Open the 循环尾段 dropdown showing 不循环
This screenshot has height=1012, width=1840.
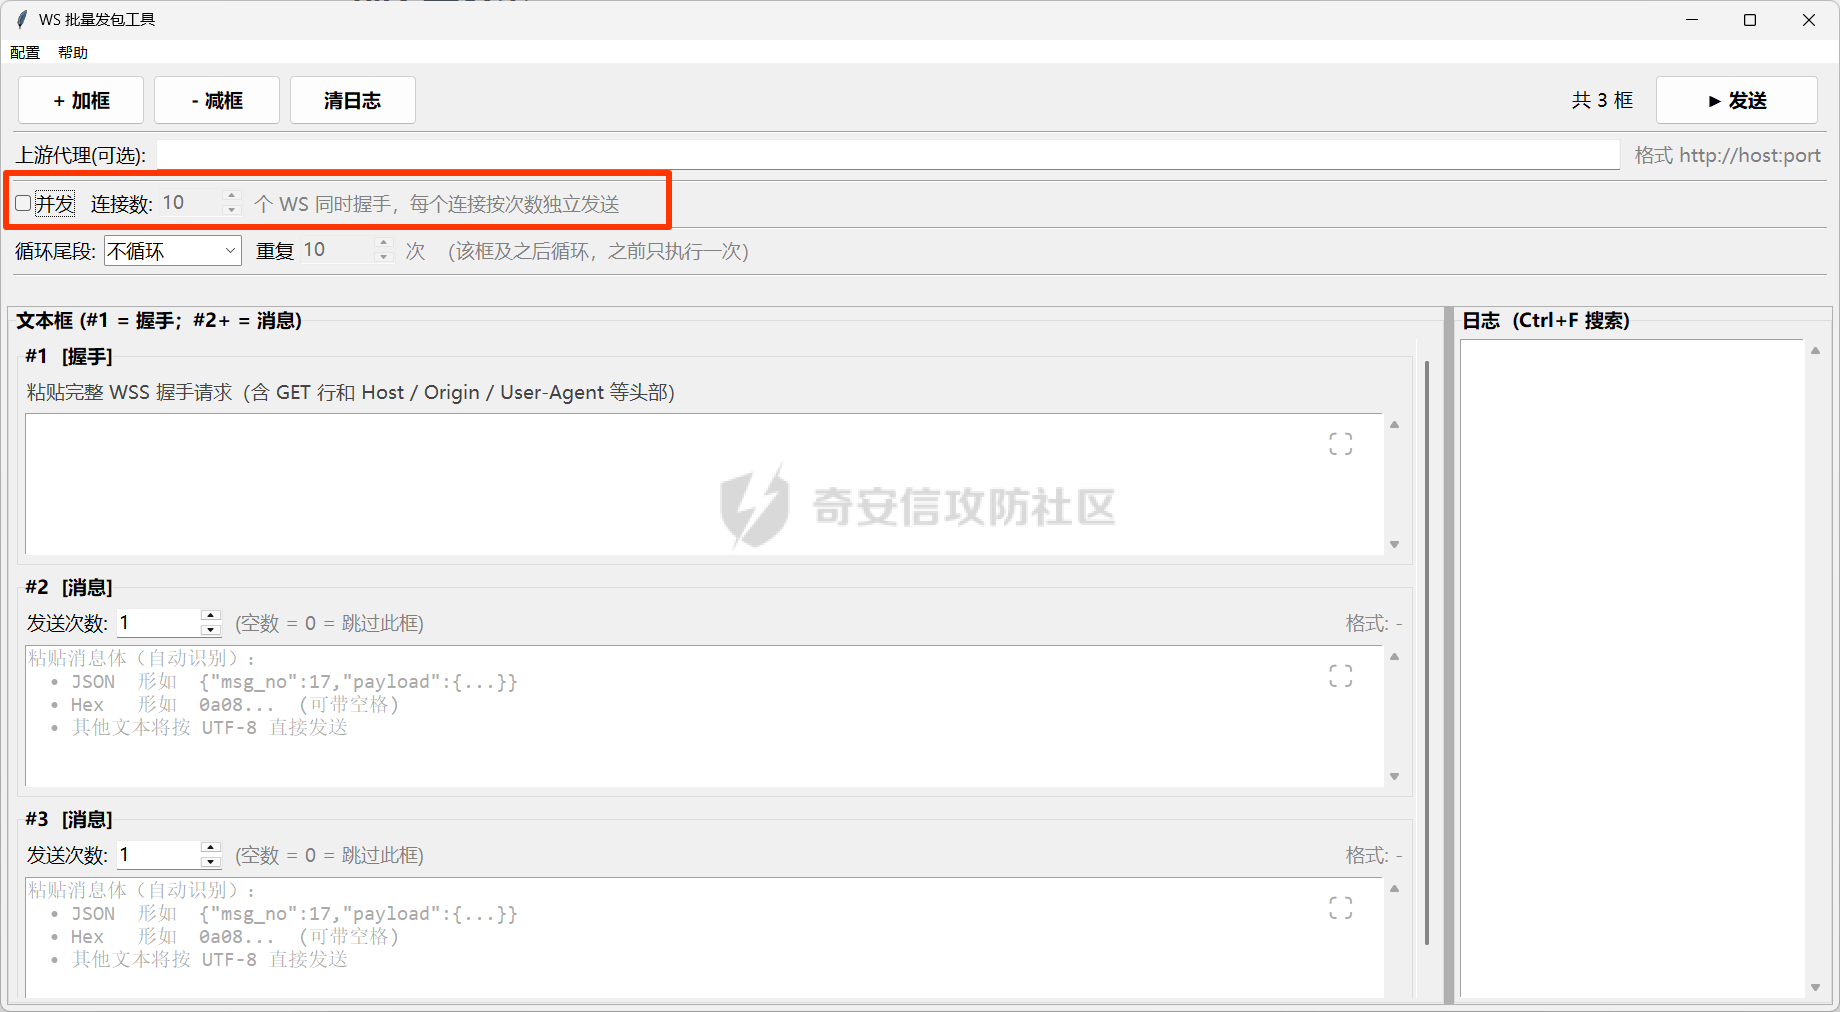pos(172,251)
